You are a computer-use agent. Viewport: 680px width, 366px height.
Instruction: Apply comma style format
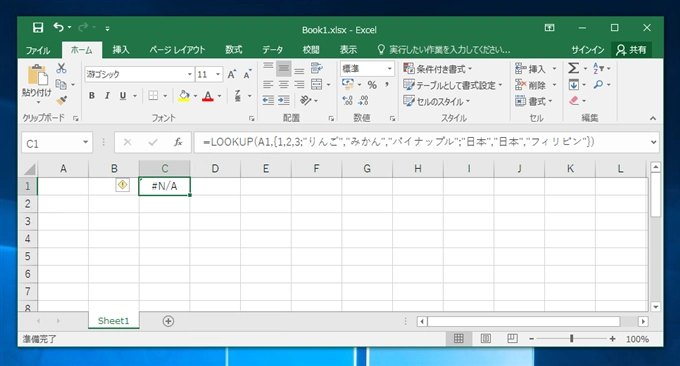pos(386,85)
